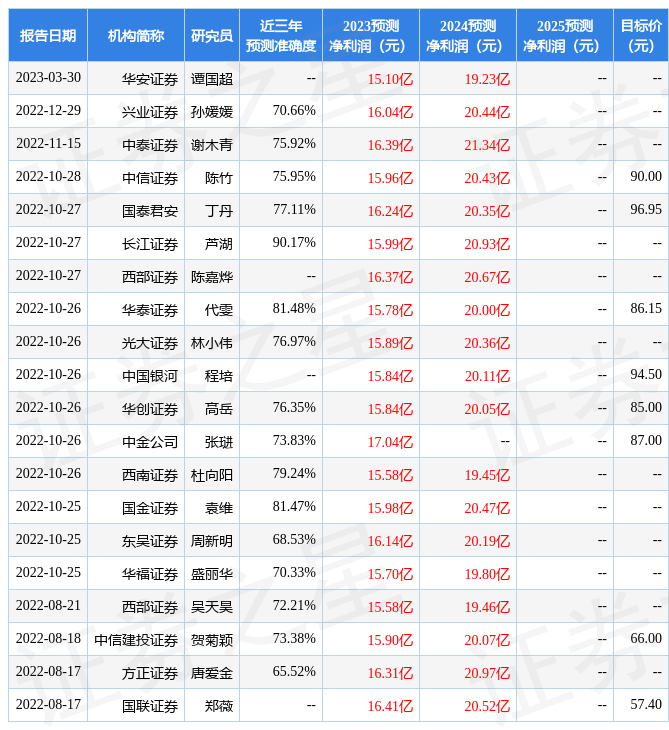Click the 近三年预测准确度 column header
The height and width of the screenshot is (730, 669).
point(281,36)
